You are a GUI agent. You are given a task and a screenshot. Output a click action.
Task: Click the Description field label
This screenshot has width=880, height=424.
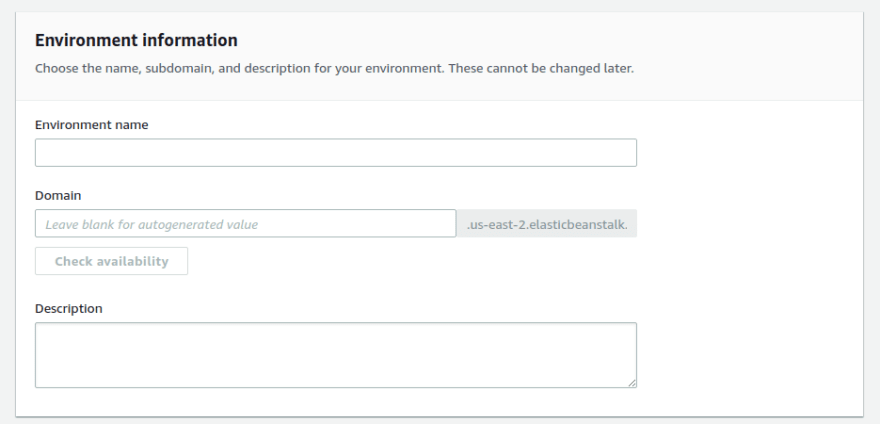click(x=68, y=308)
